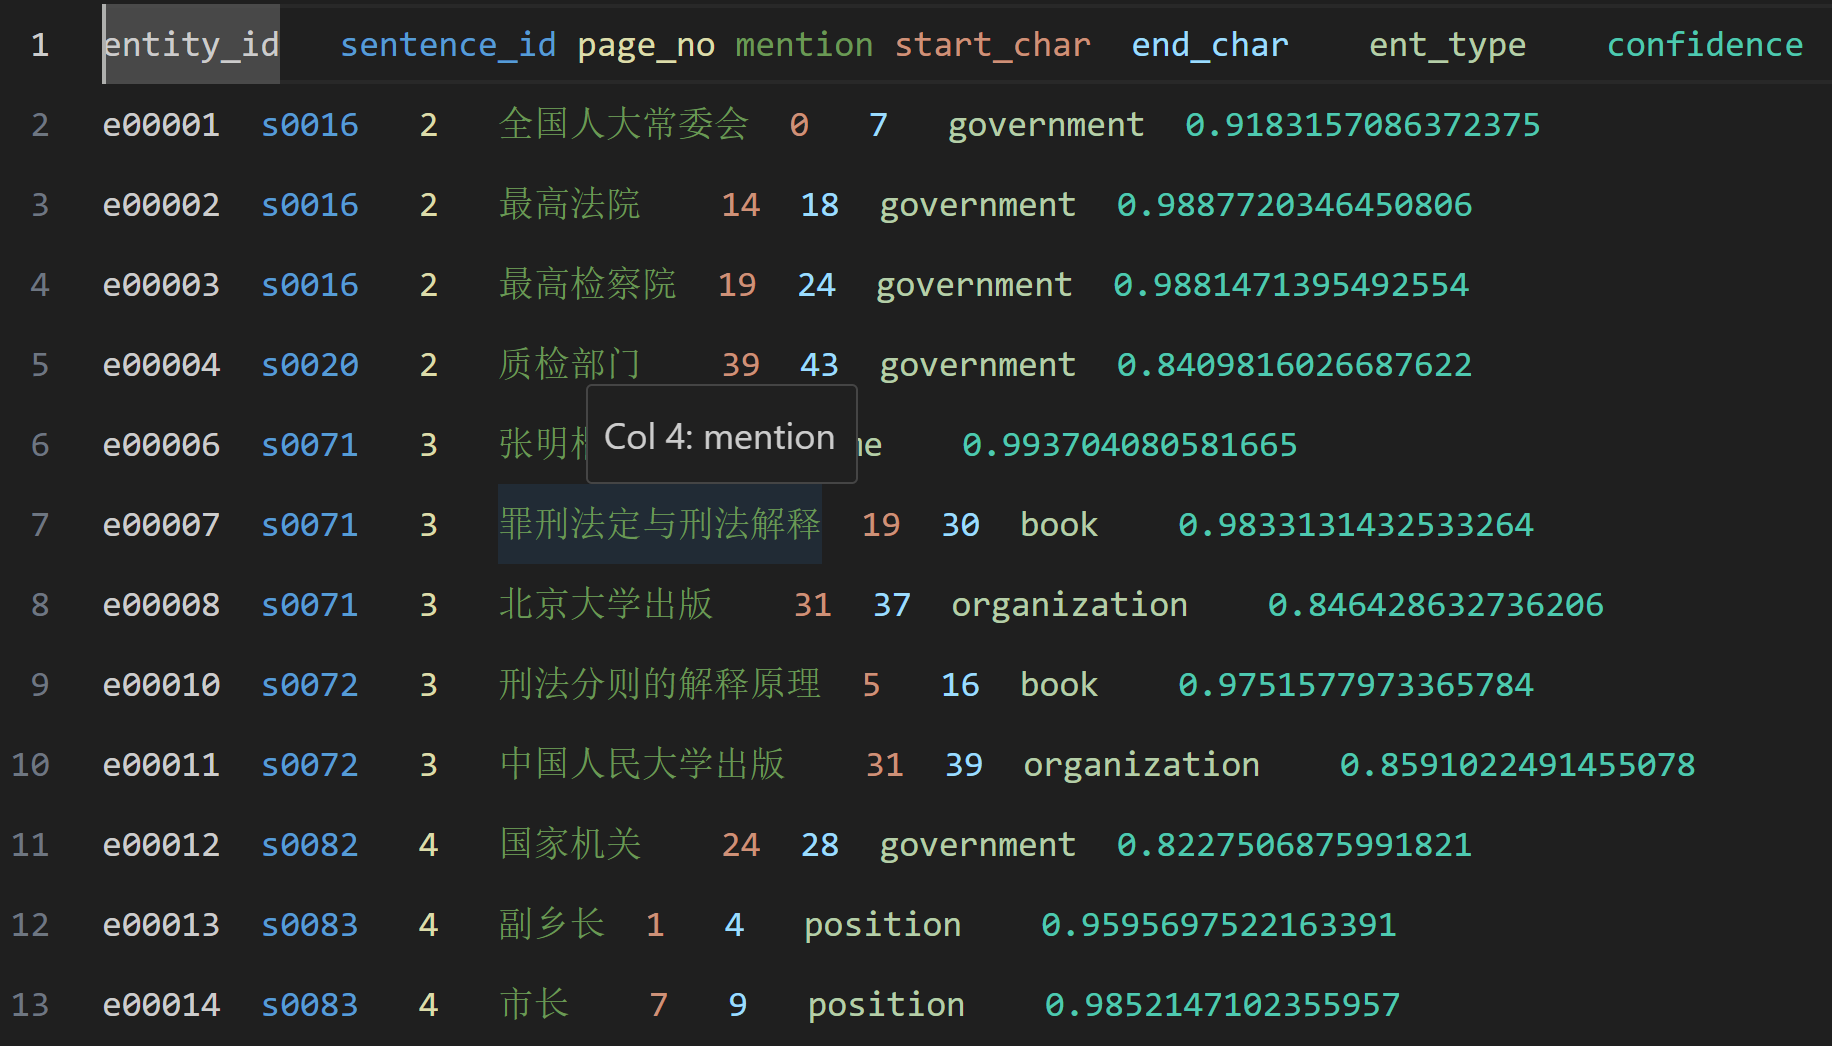
Task: Select the entity_id column header
Action: click(x=190, y=44)
